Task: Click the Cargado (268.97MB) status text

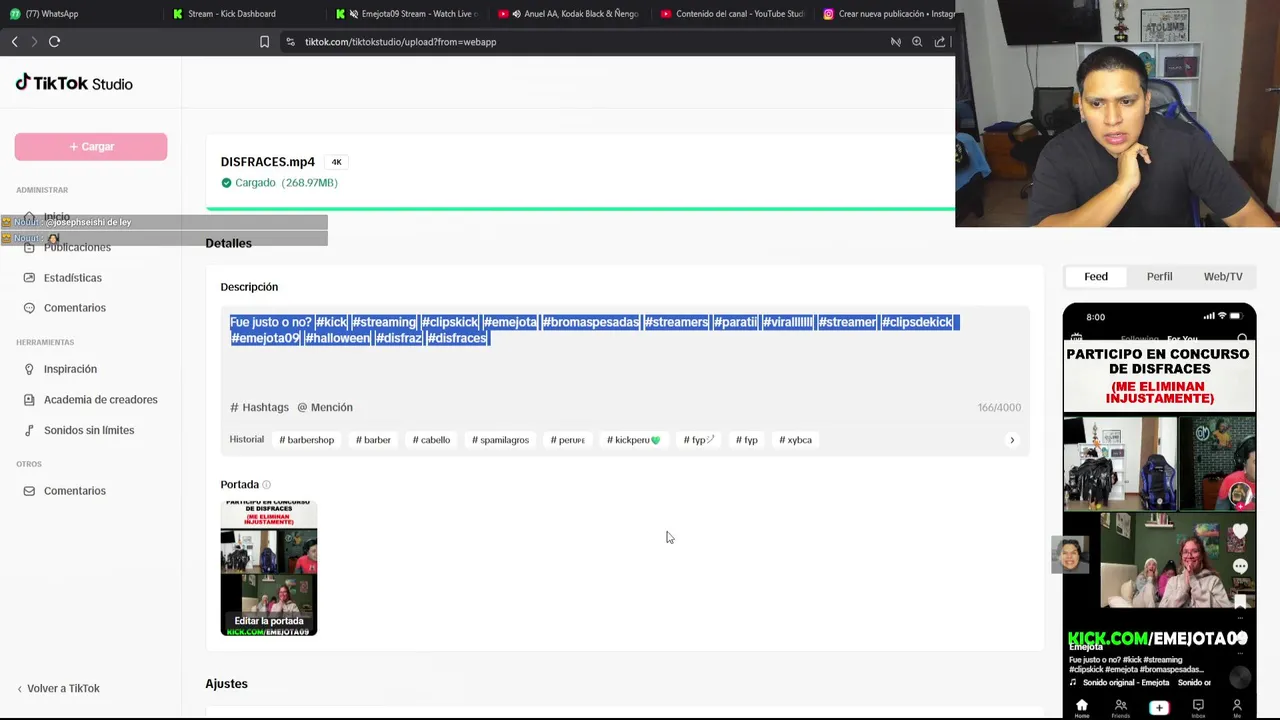Action: point(280,183)
